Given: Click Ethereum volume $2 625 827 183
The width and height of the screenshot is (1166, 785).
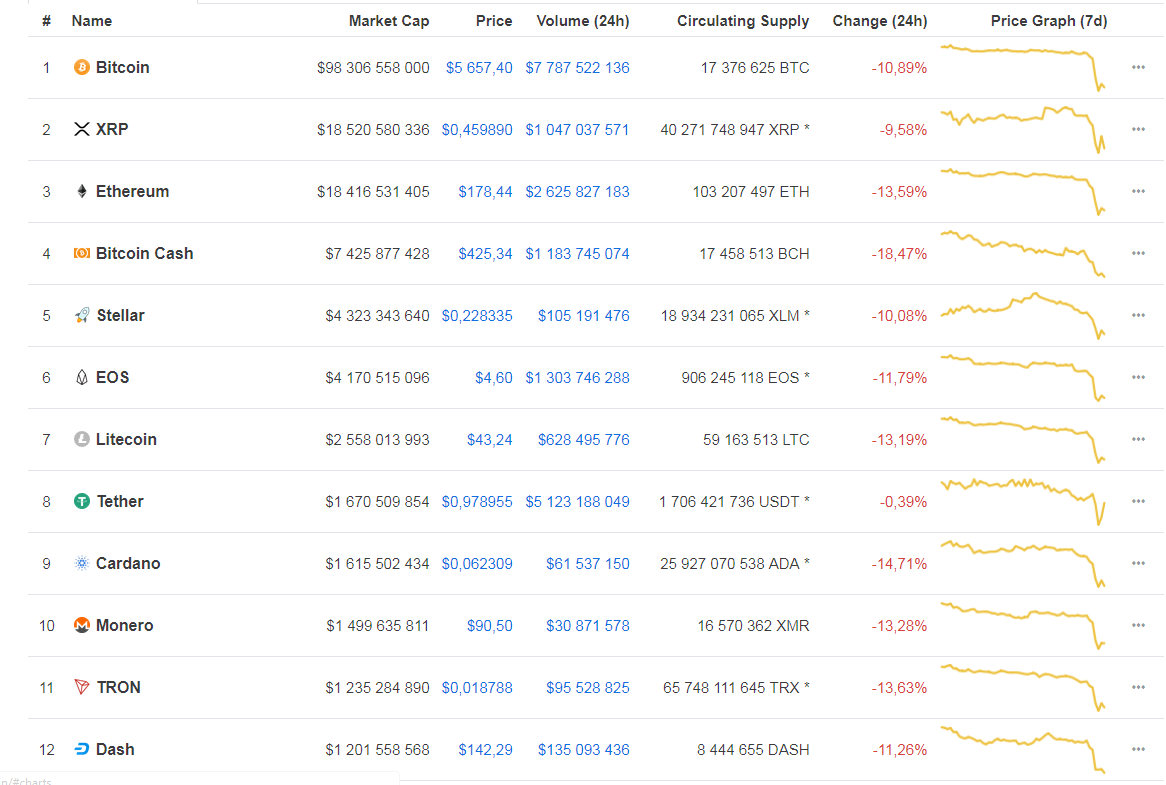Looking at the screenshot, I should point(577,192).
